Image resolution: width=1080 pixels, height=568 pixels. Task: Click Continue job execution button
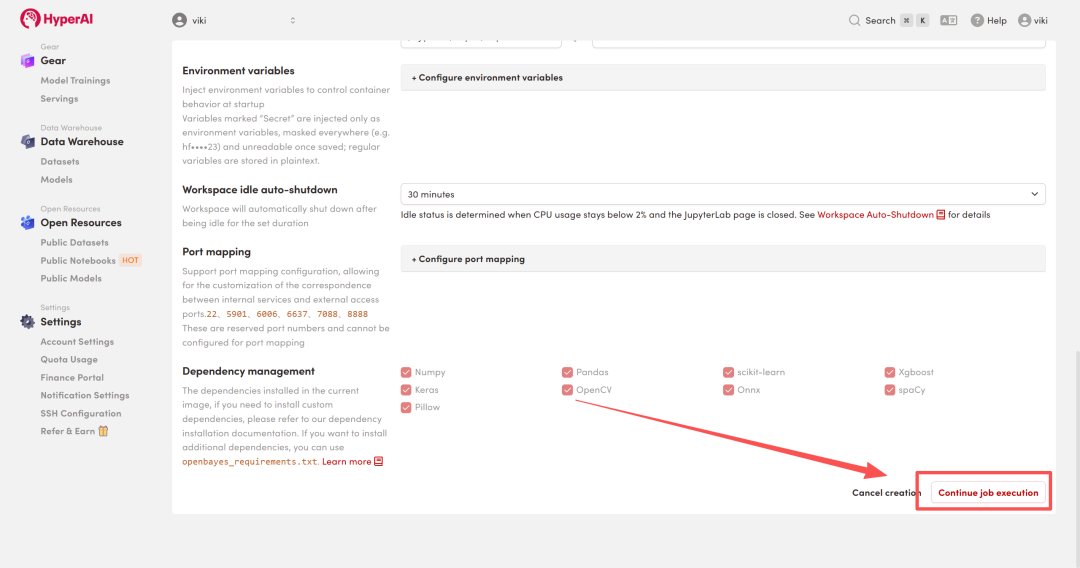(988, 492)
